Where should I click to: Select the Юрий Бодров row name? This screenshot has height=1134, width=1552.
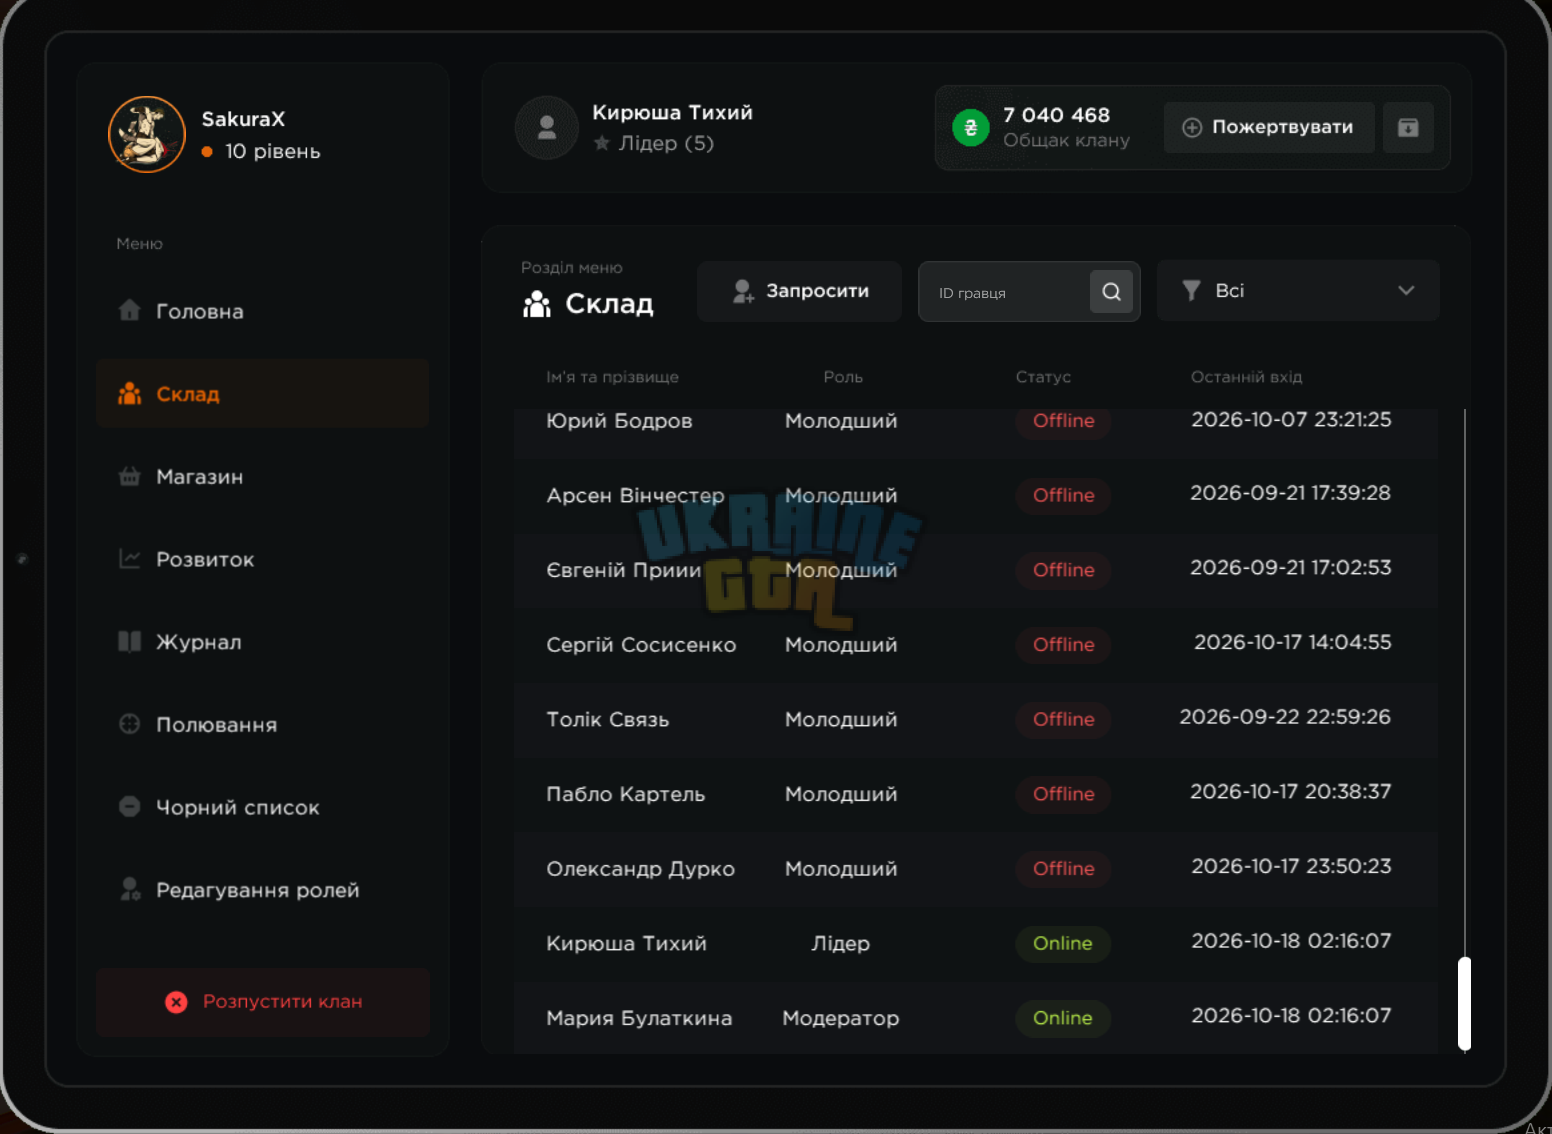point(619,421)
